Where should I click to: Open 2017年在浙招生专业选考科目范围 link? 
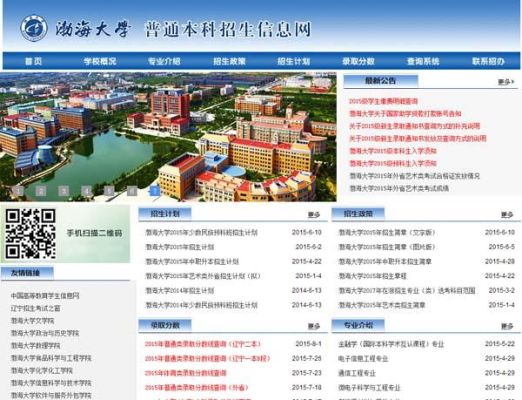[407, 291]
